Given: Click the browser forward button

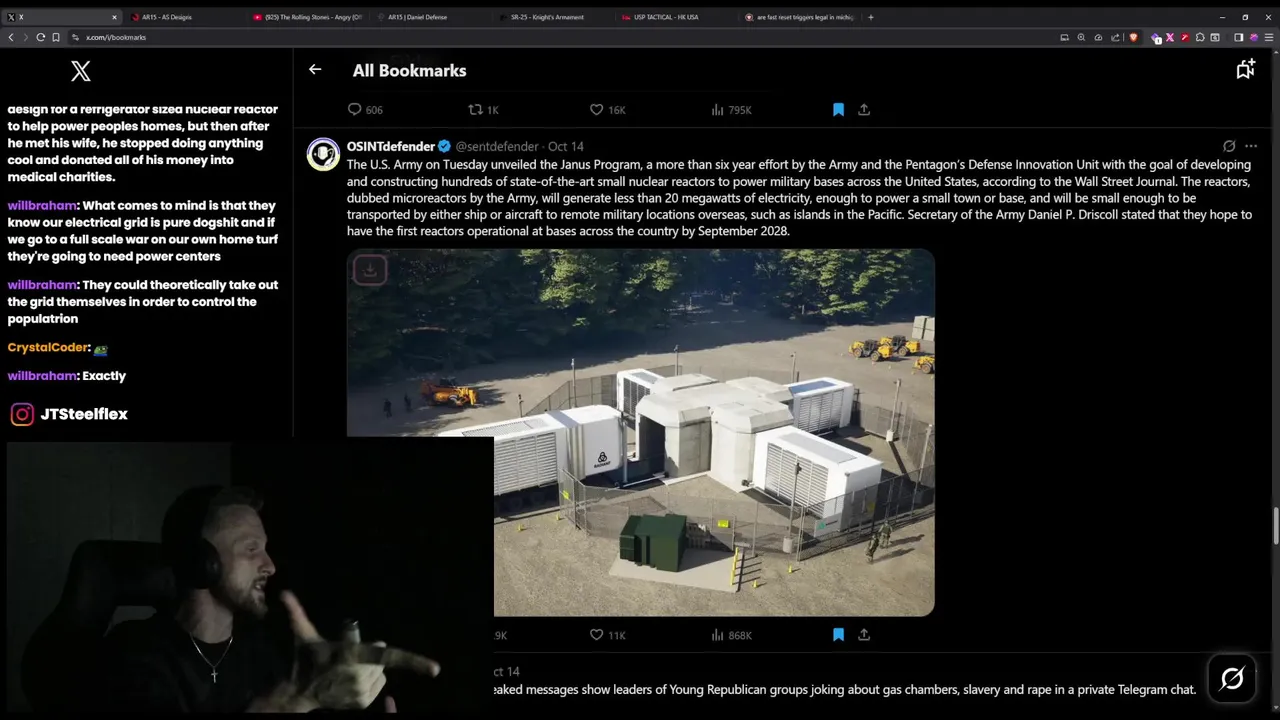Looking at the screenshot, I should pyautogui.click(x=25, y=37).
